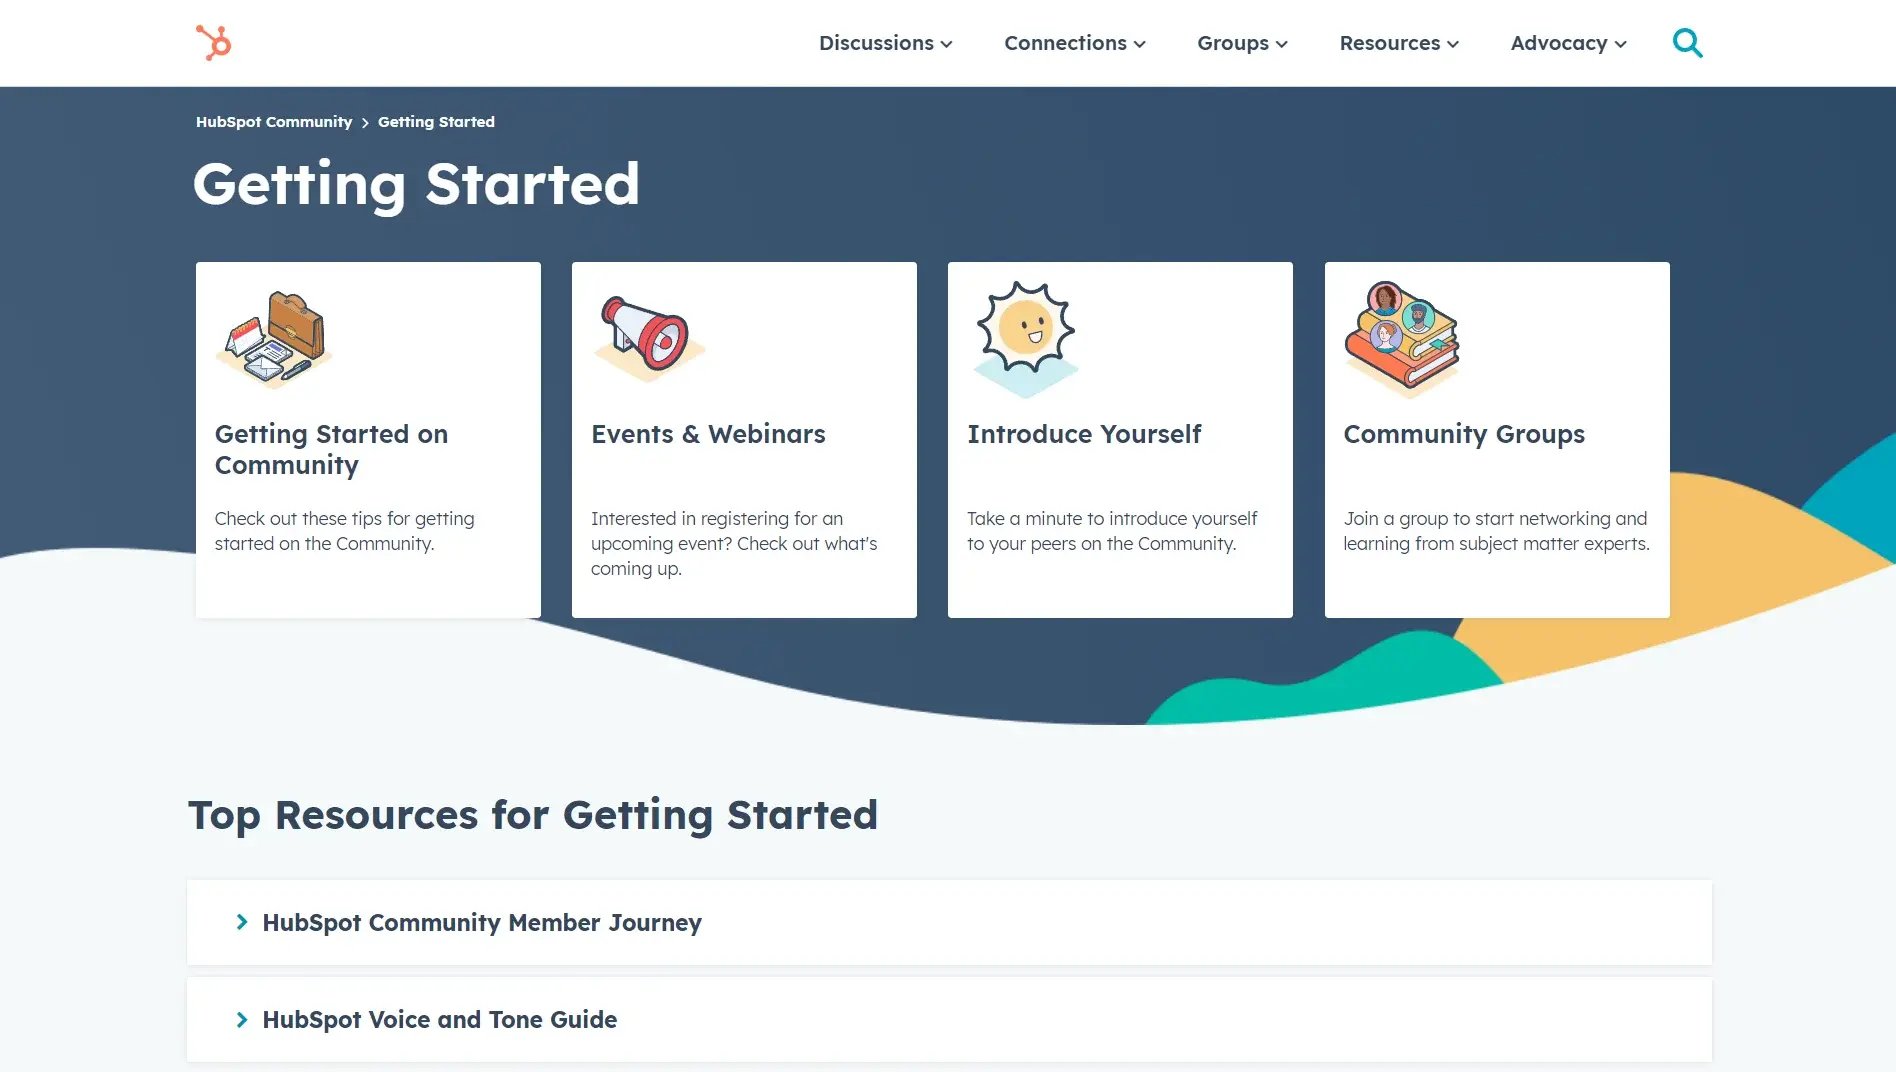
Task: Open the Connections dropdown menu
Action: point(1075,43)
